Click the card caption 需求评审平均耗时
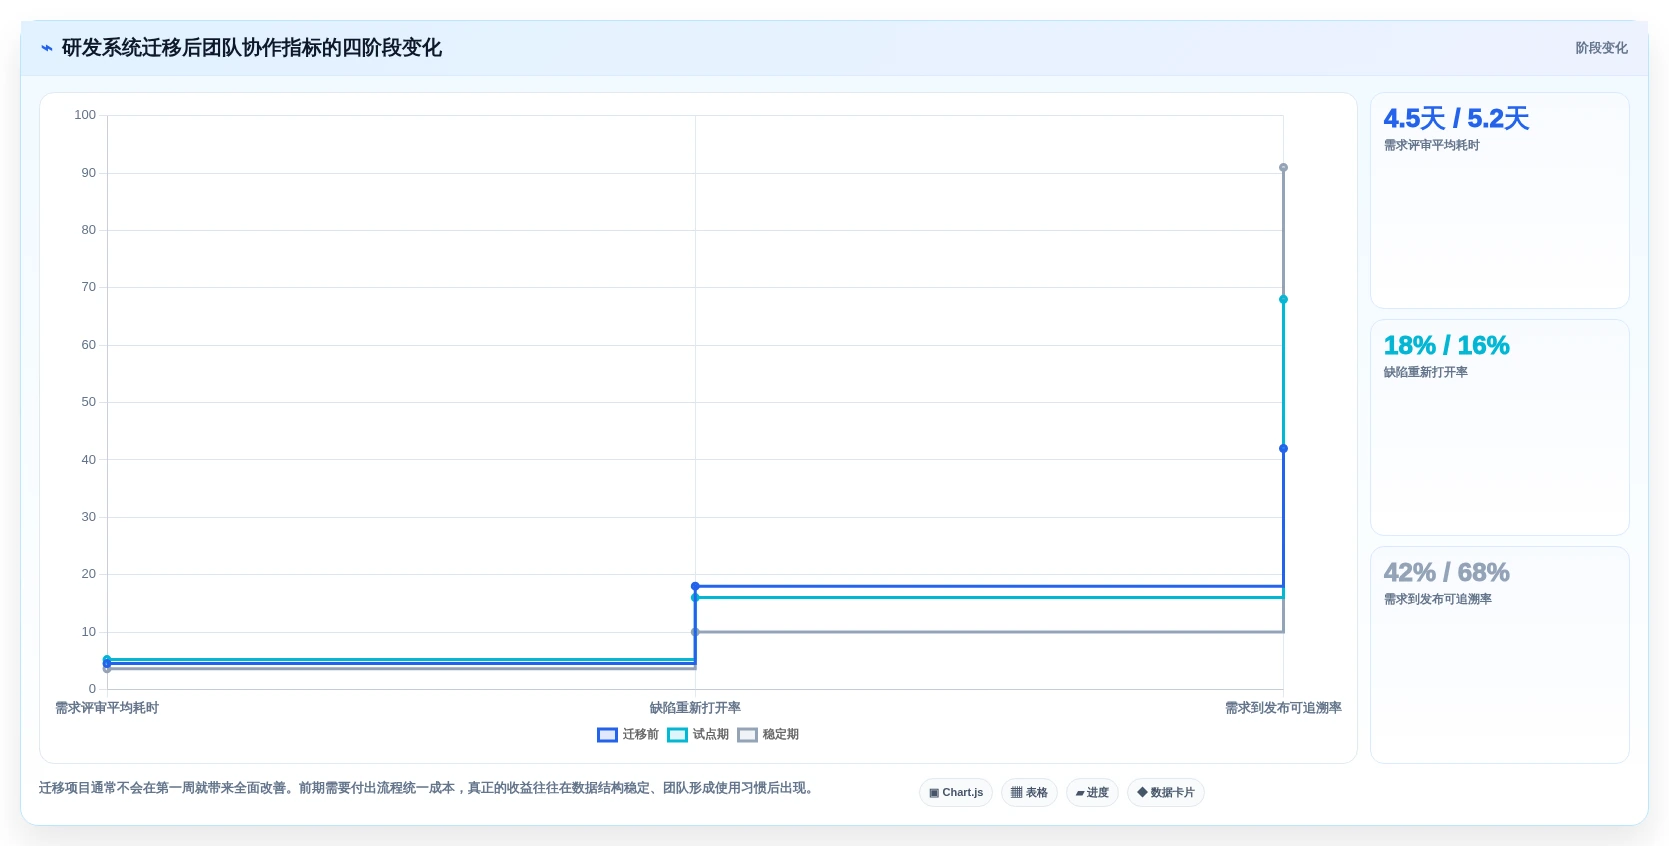The image size is (1669, 846). [x=1431, y=145]
